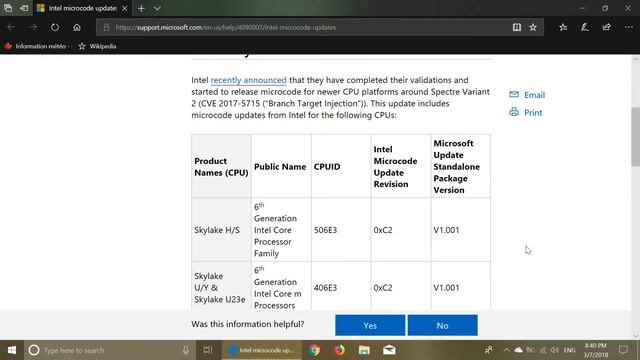Open People icon in taskbar

coord(488,350)
